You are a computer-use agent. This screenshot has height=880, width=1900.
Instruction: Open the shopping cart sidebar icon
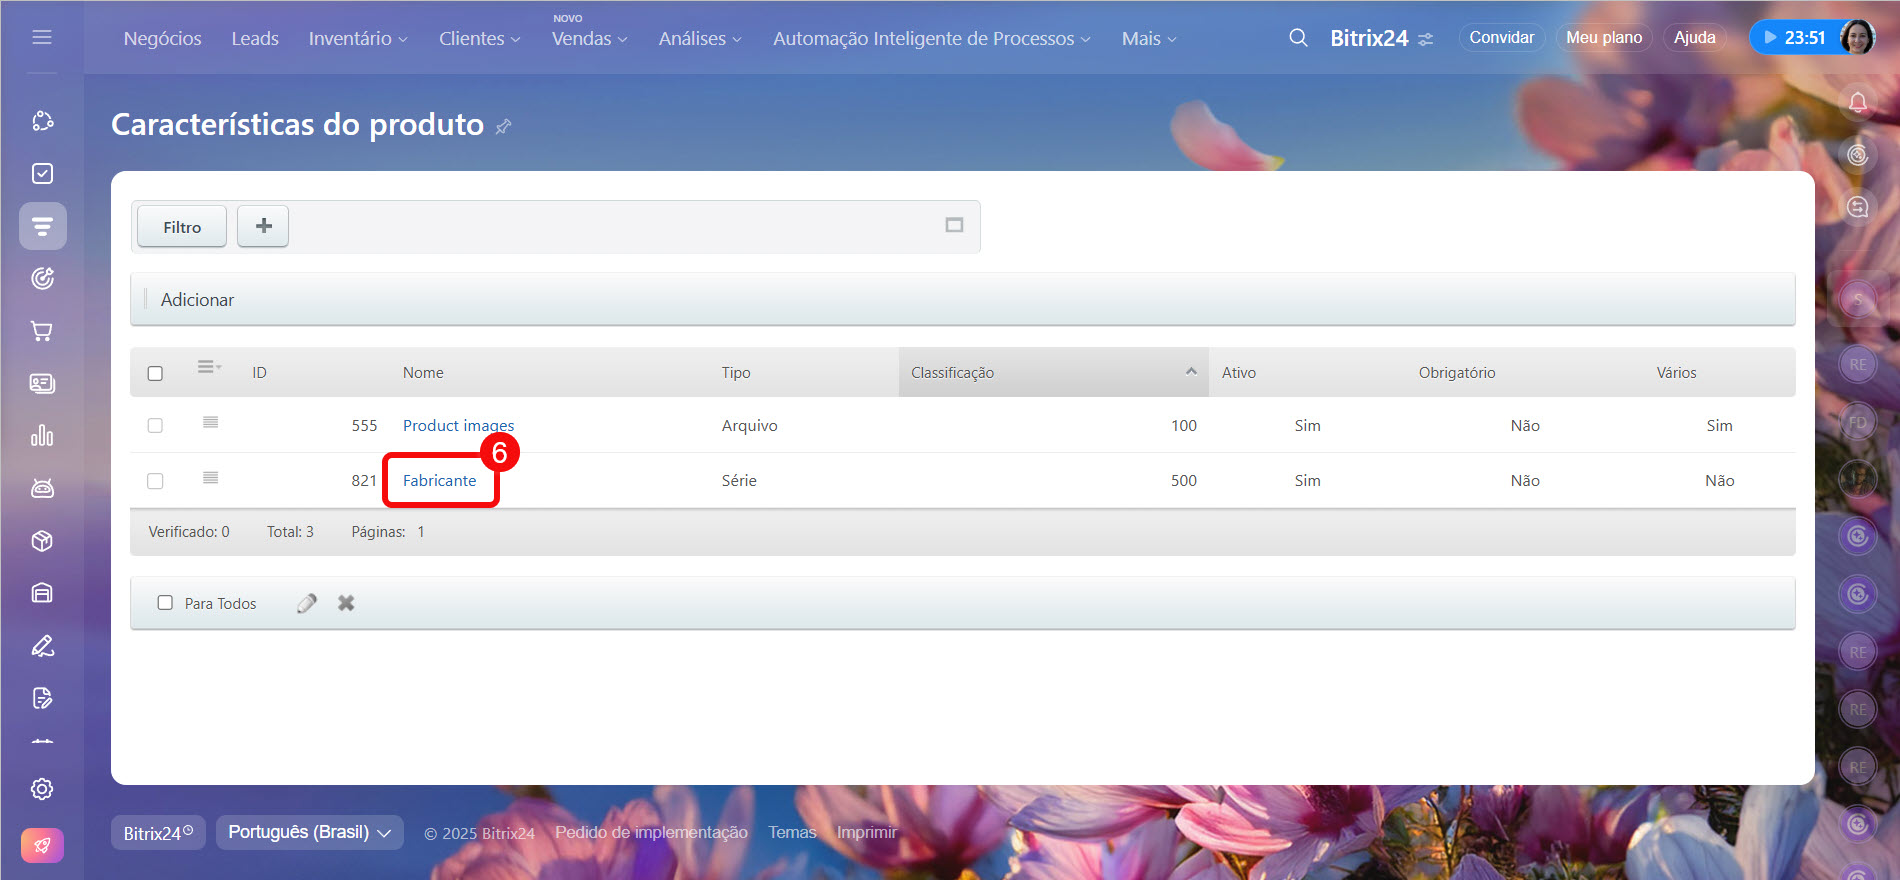point(42,331)
